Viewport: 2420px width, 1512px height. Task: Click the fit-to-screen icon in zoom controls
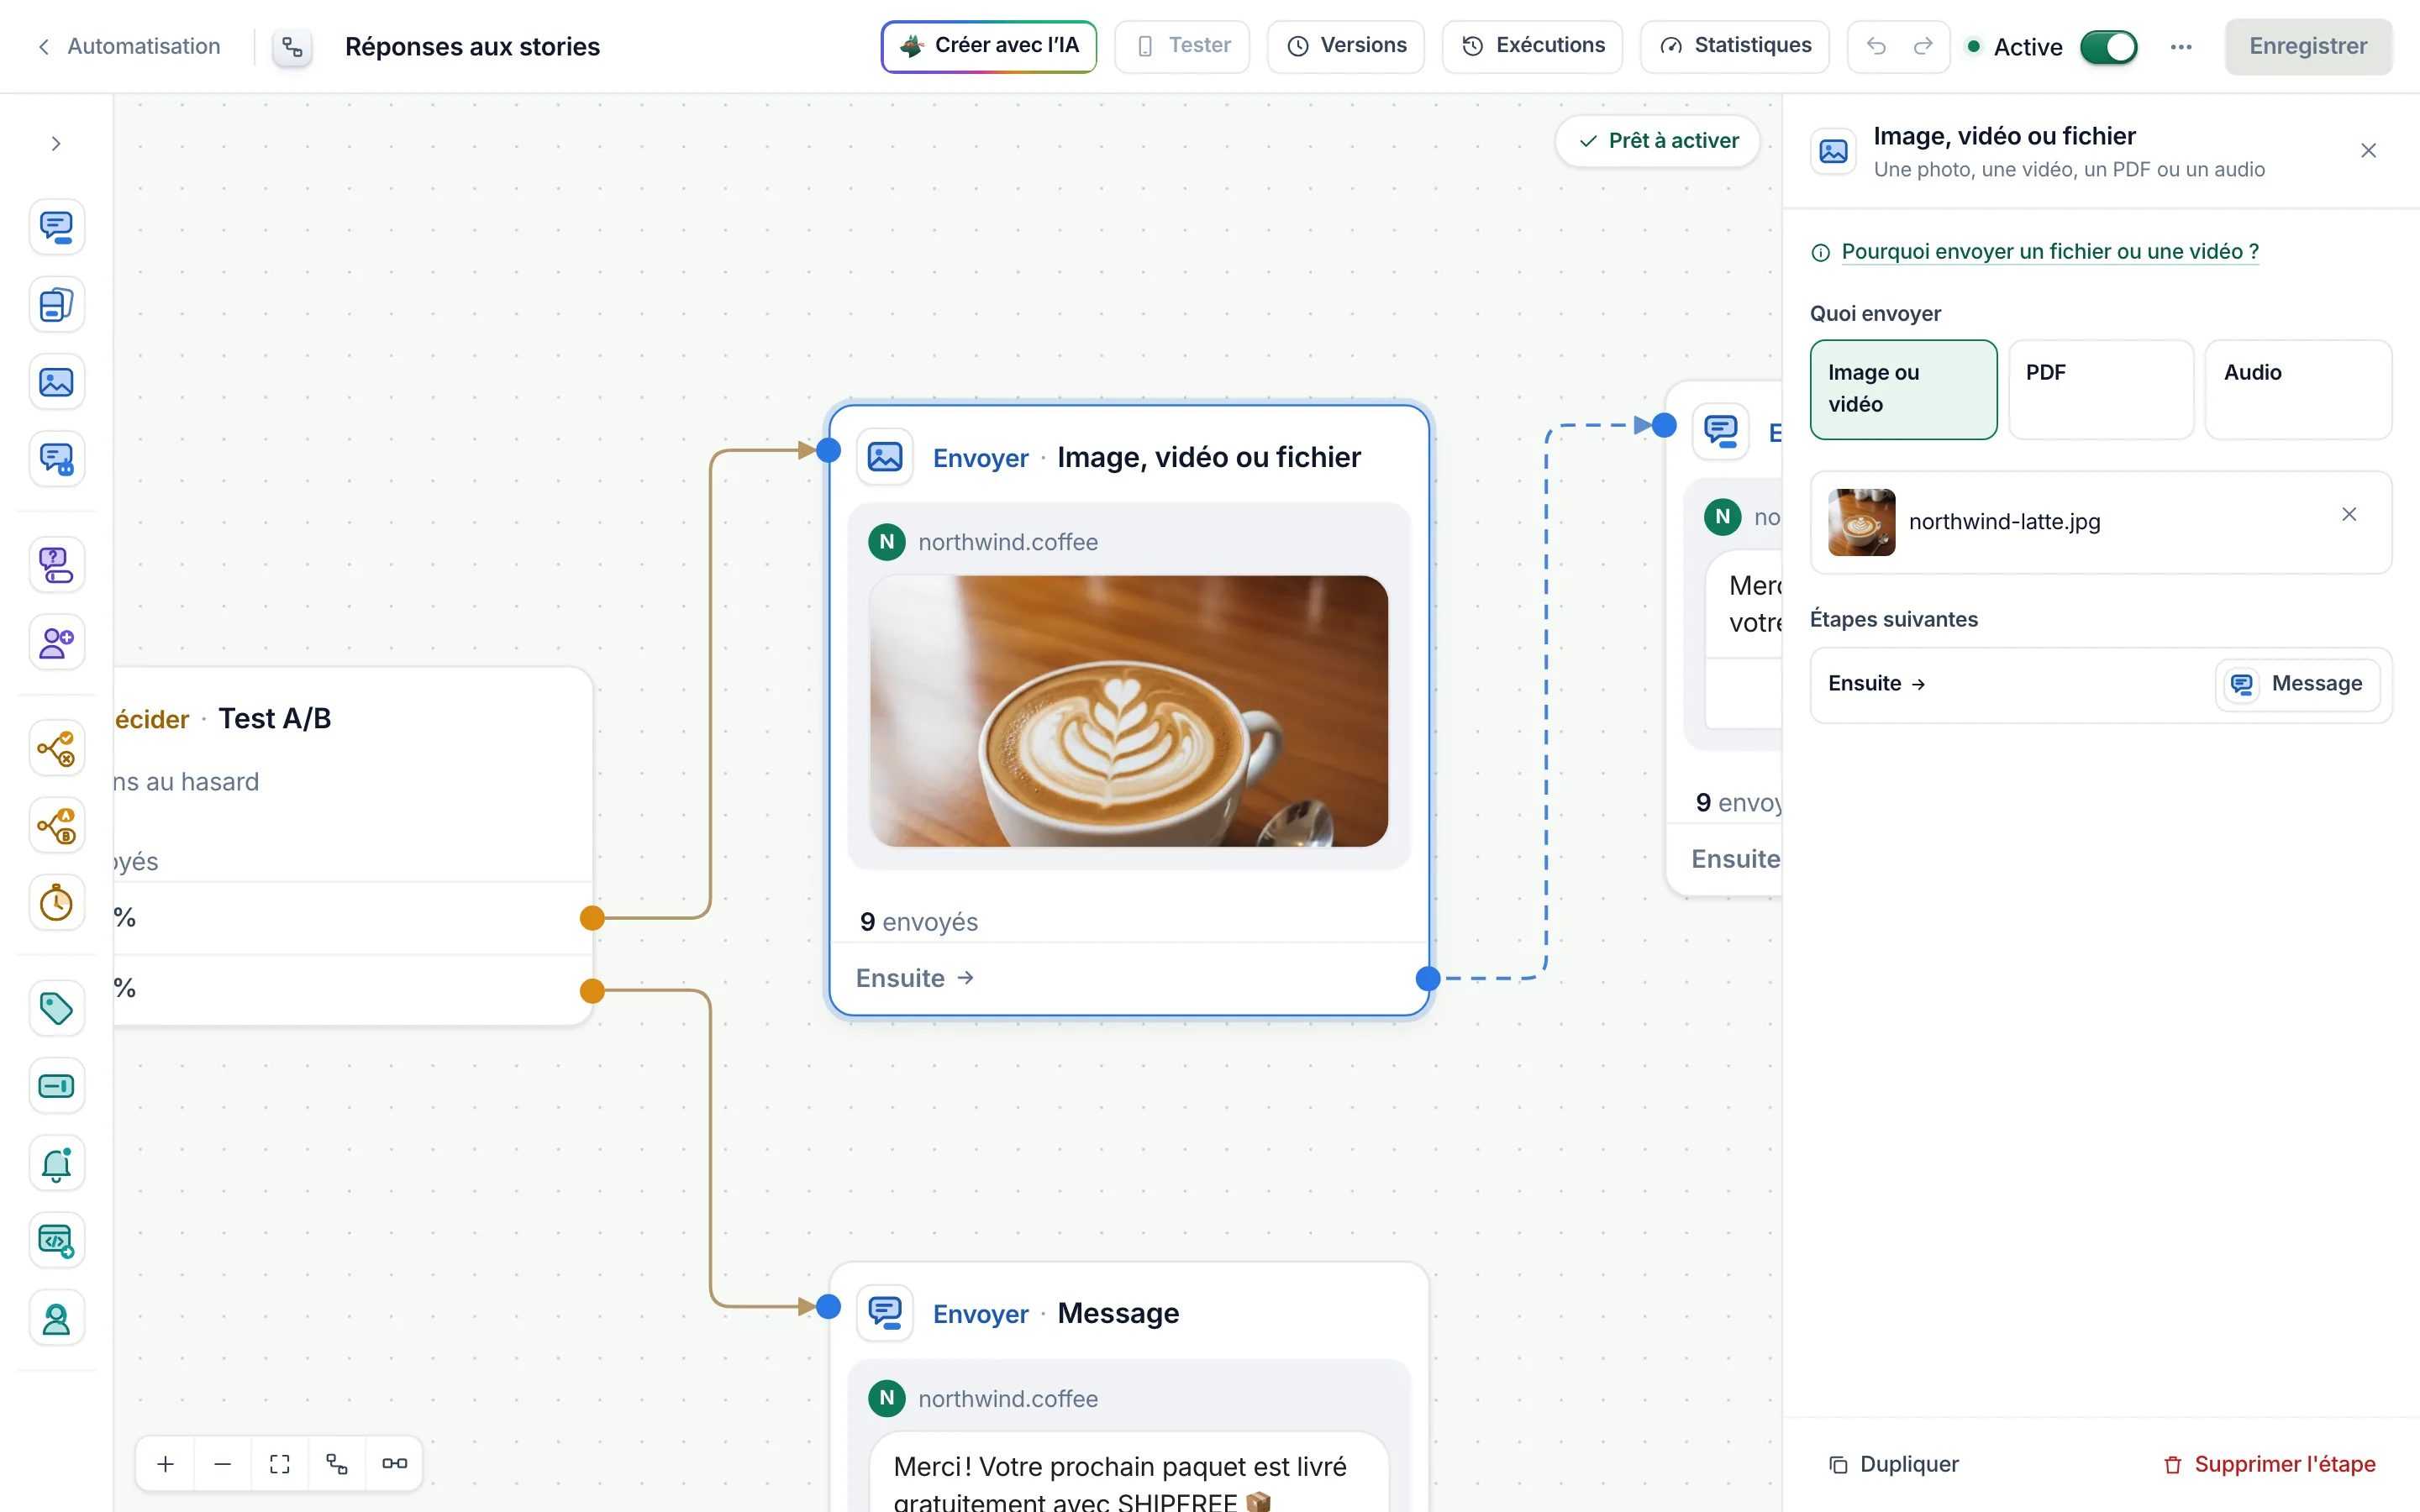point(280,1464)
